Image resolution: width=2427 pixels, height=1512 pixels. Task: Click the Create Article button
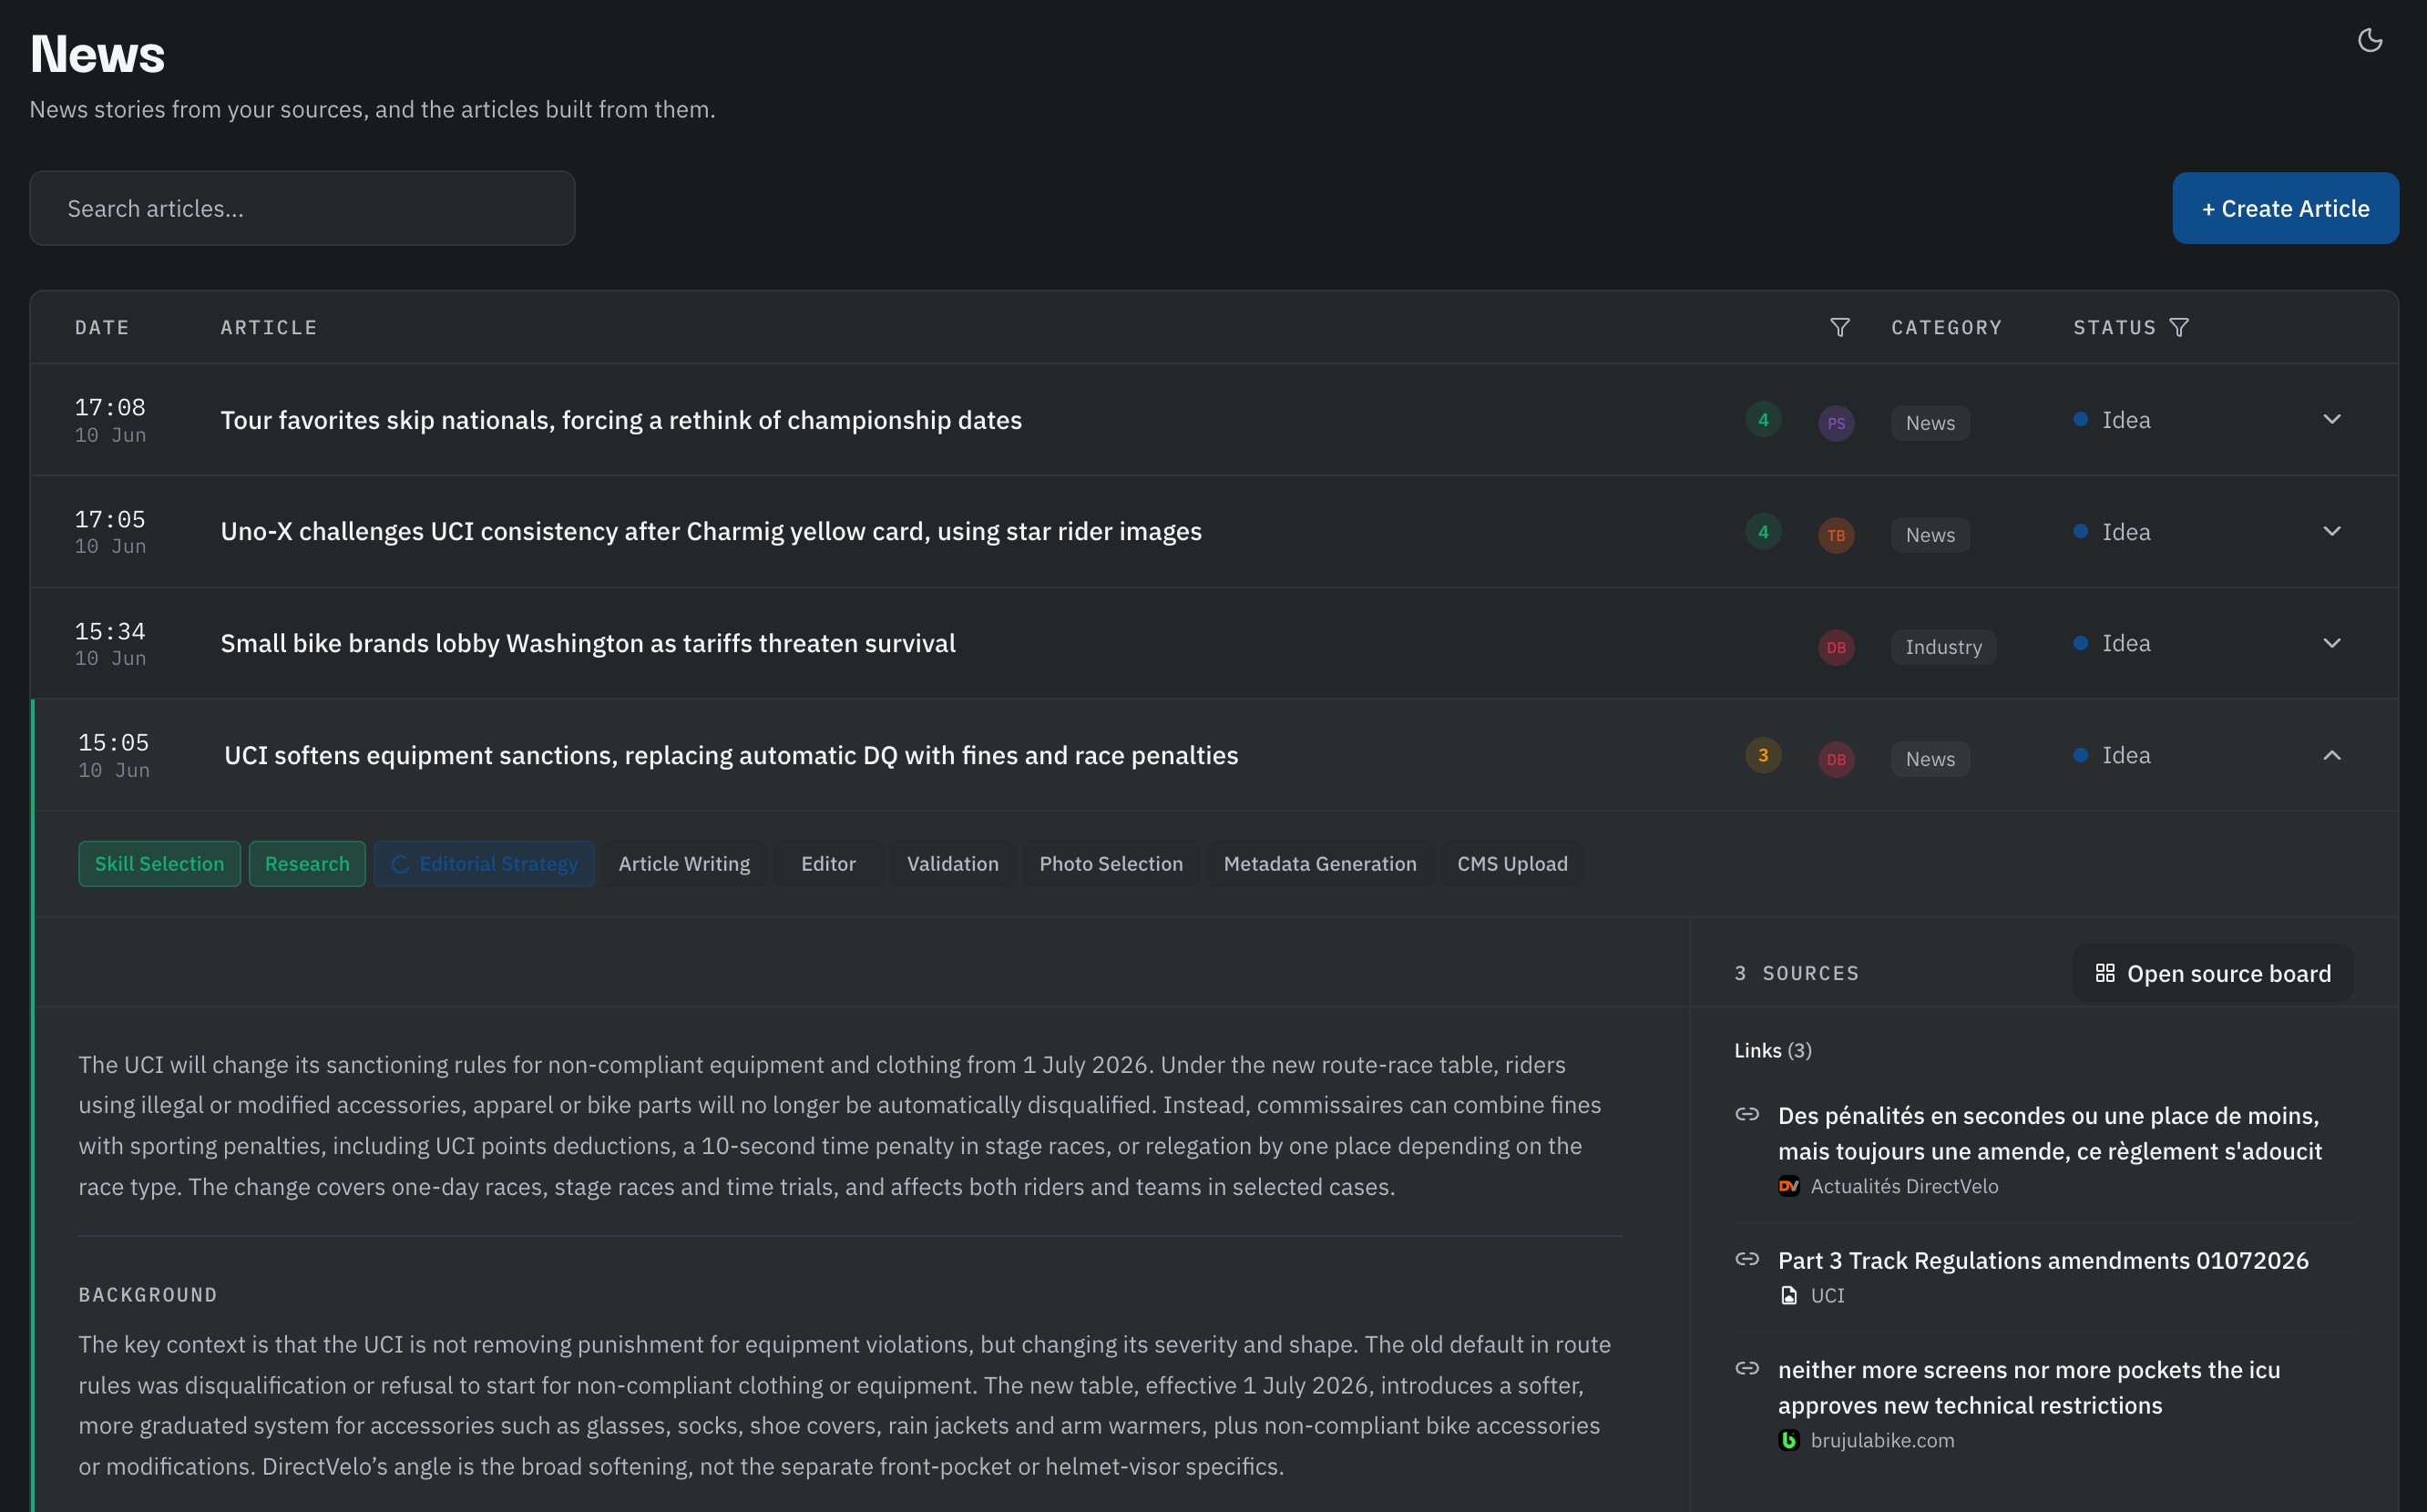pyautogui.click(x=2285, y=209)
